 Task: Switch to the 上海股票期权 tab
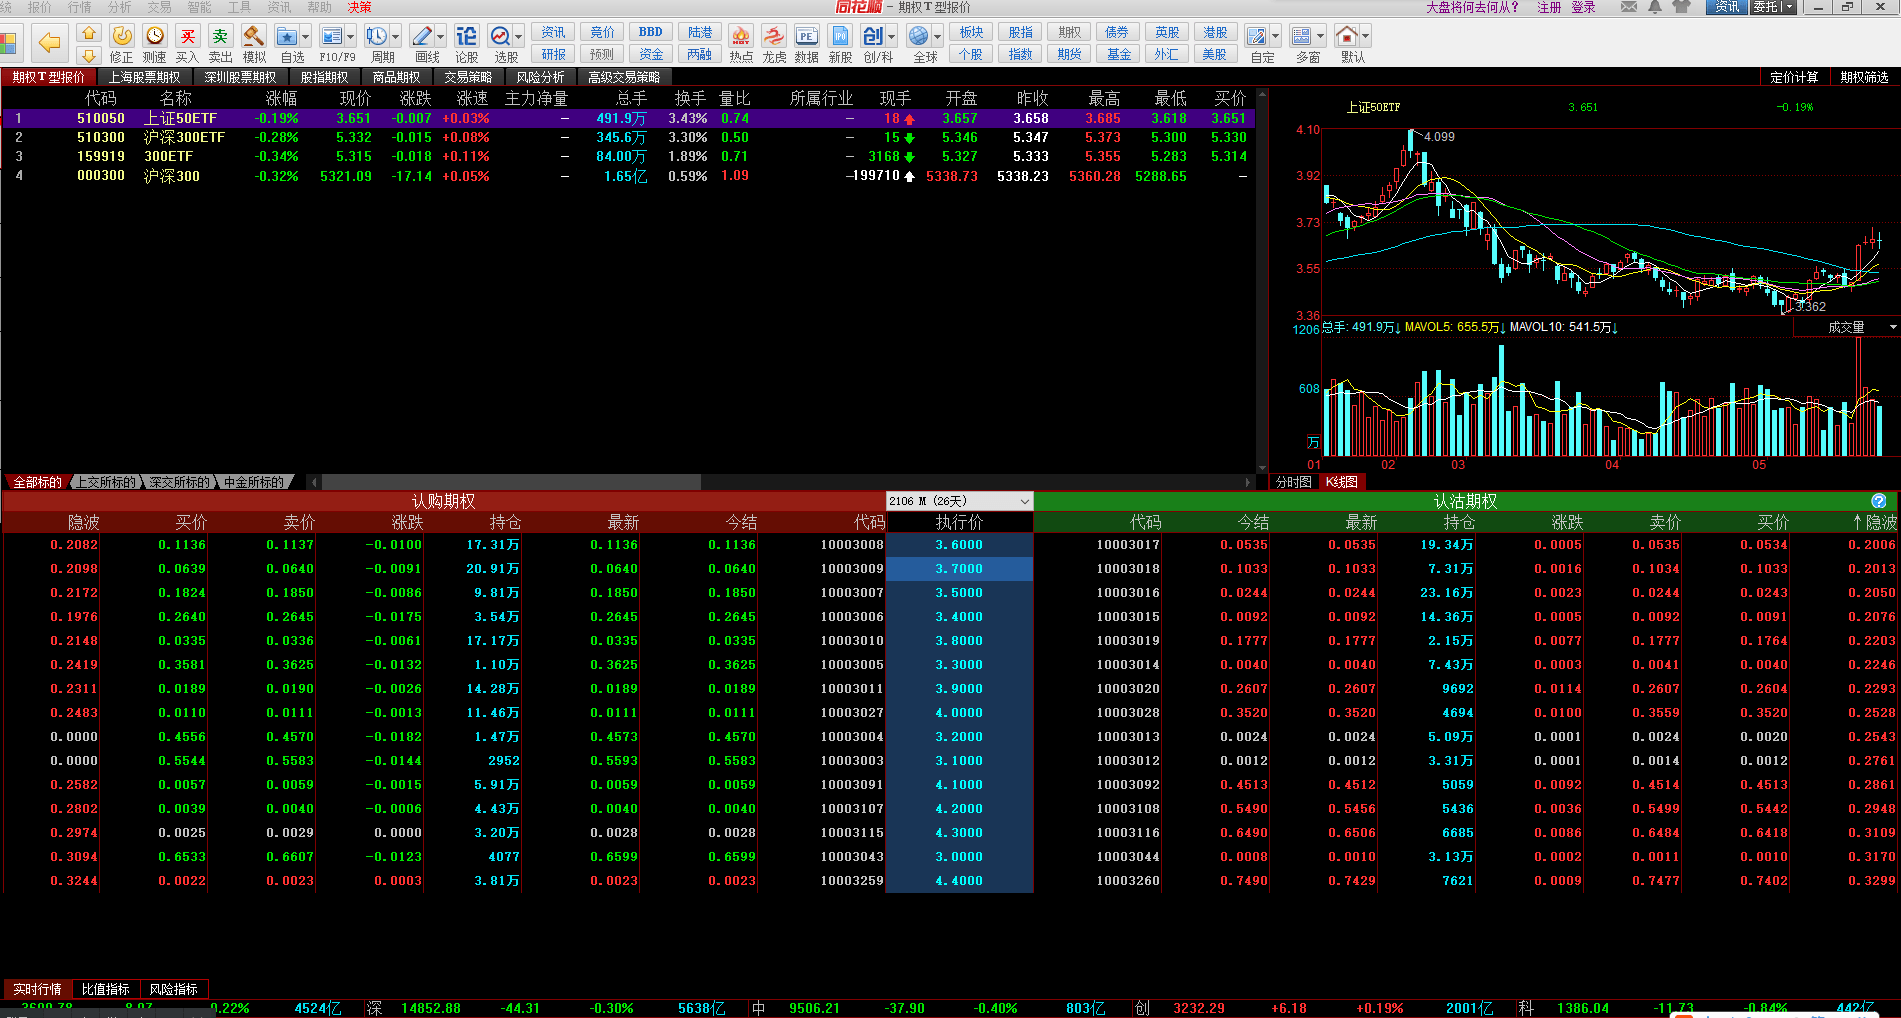[x=144, y=77]
